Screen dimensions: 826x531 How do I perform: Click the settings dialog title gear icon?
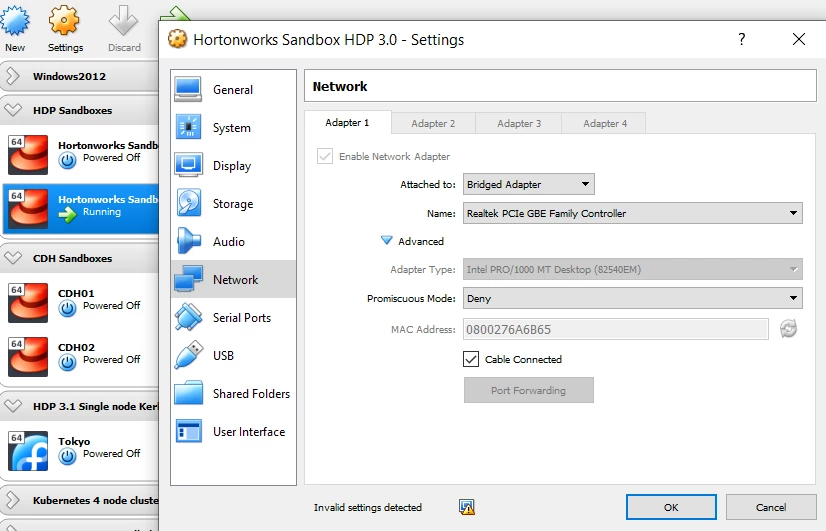pos(178,39)
